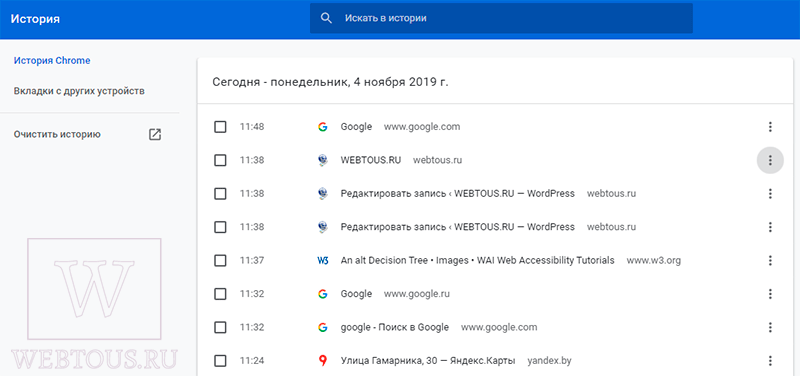Screen dimensions: 800x376
Task: Click the www.w3.org domain text
Action: [654, 261]
